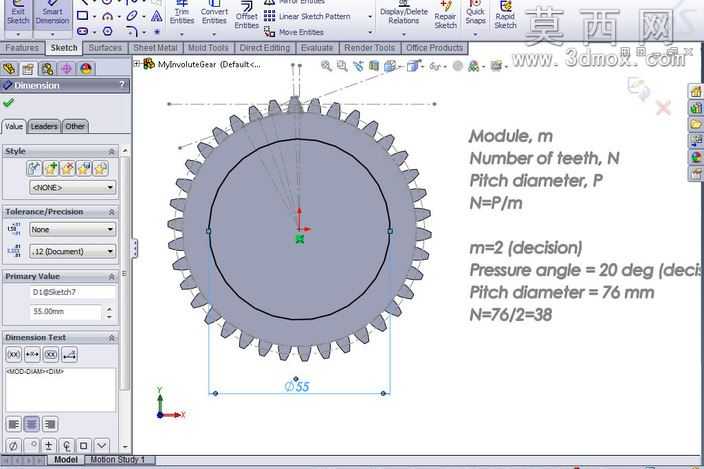Viewport: 704px width, 469px height.
Task: Switch to the Evaluate tab
Action: tap(317, 48)
